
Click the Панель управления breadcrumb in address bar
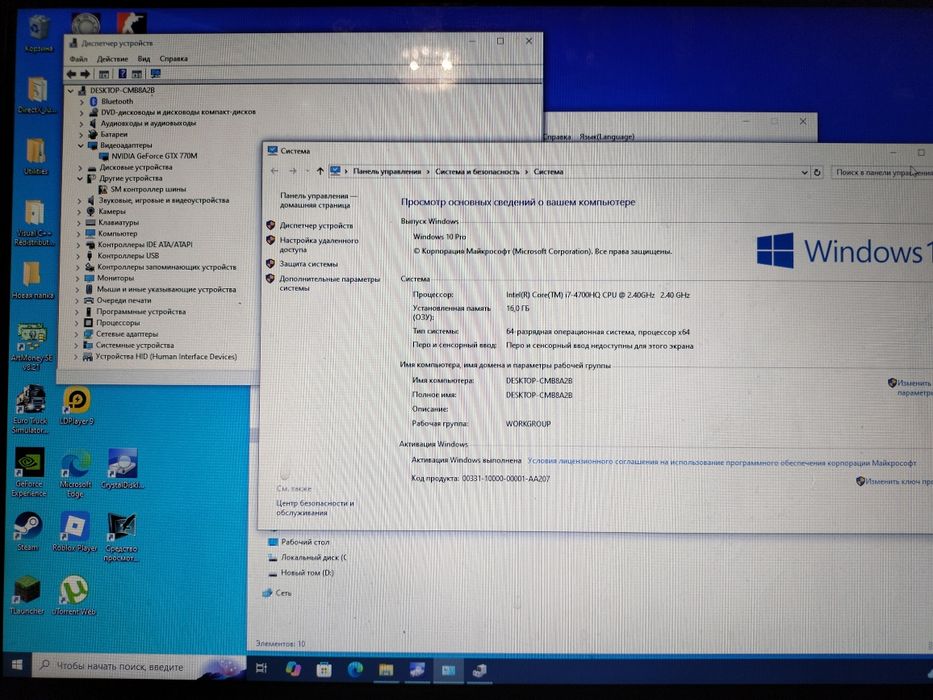[x=387, y=171]
